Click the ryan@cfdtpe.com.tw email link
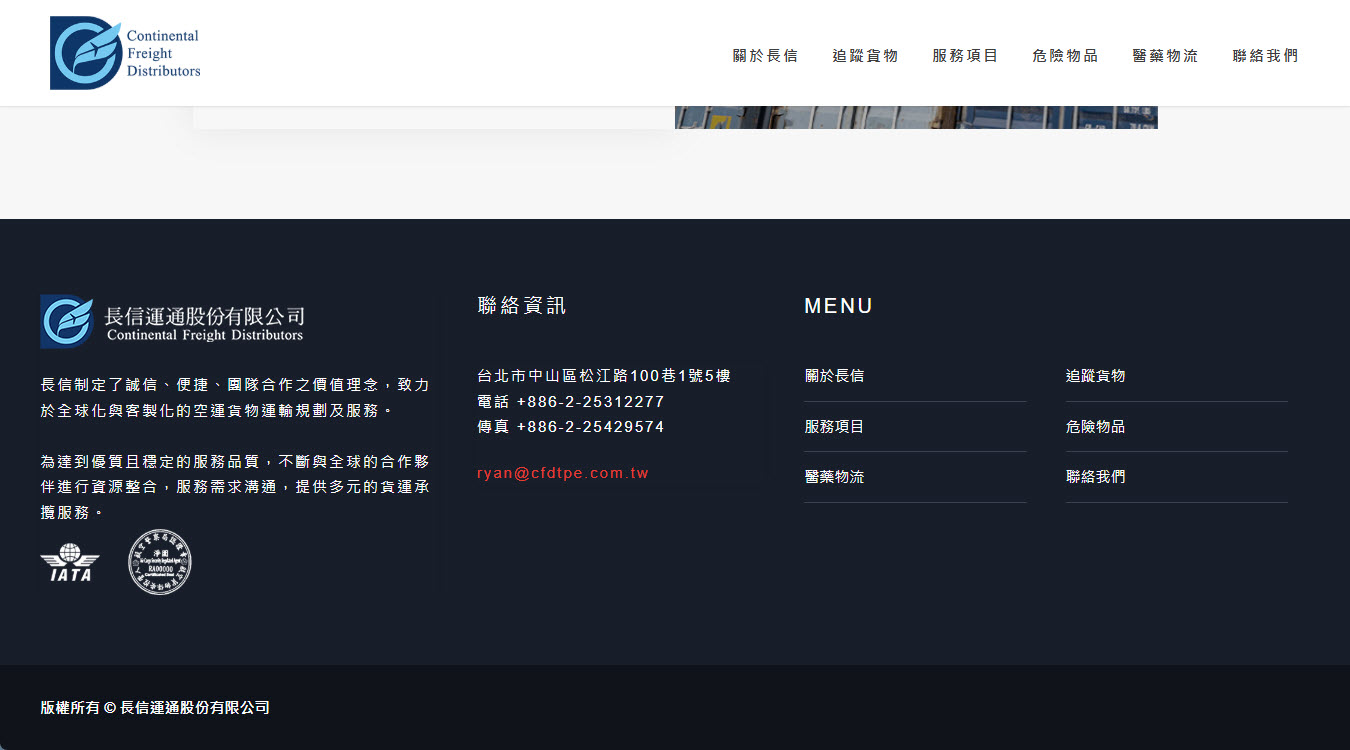1350x750 pixels. [563, 473]
